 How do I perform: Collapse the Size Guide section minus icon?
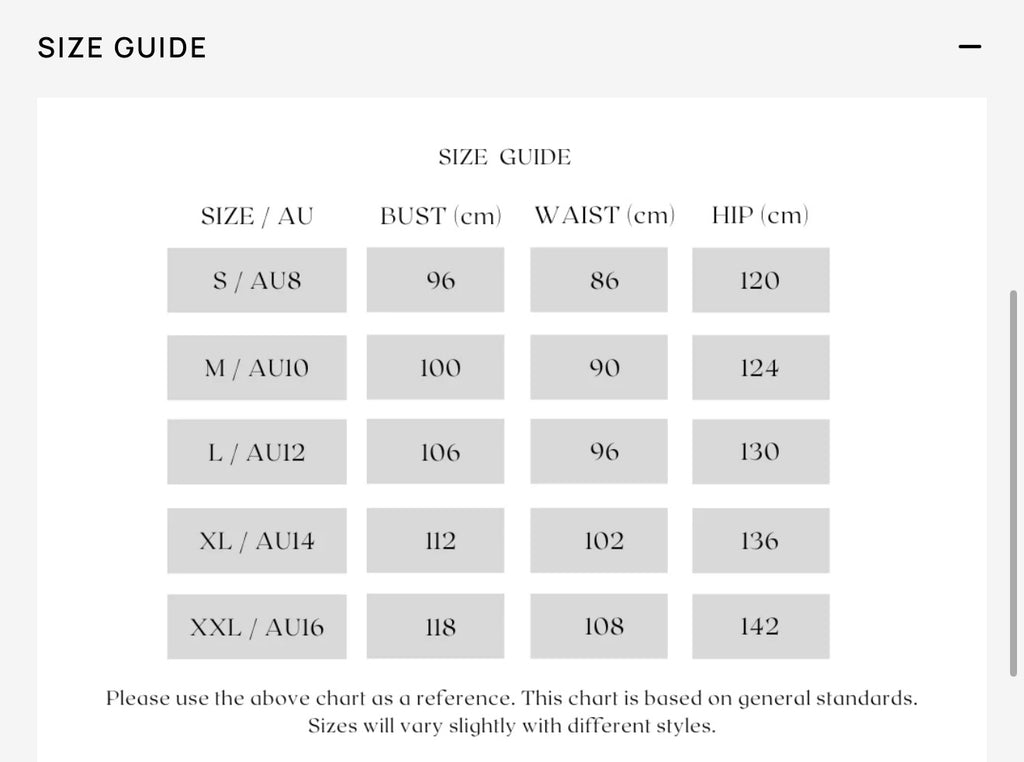point(970,46)
